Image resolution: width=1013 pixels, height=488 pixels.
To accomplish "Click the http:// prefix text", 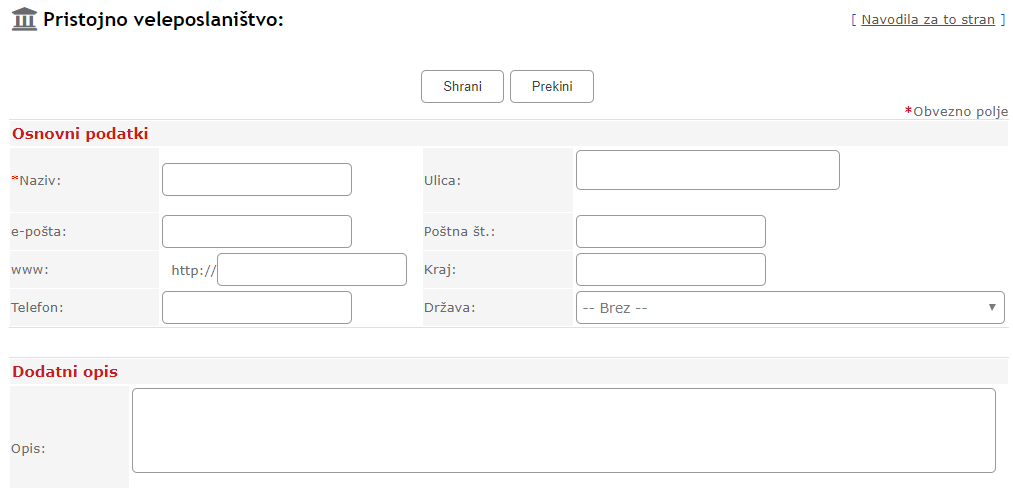I will pos(193,270).
